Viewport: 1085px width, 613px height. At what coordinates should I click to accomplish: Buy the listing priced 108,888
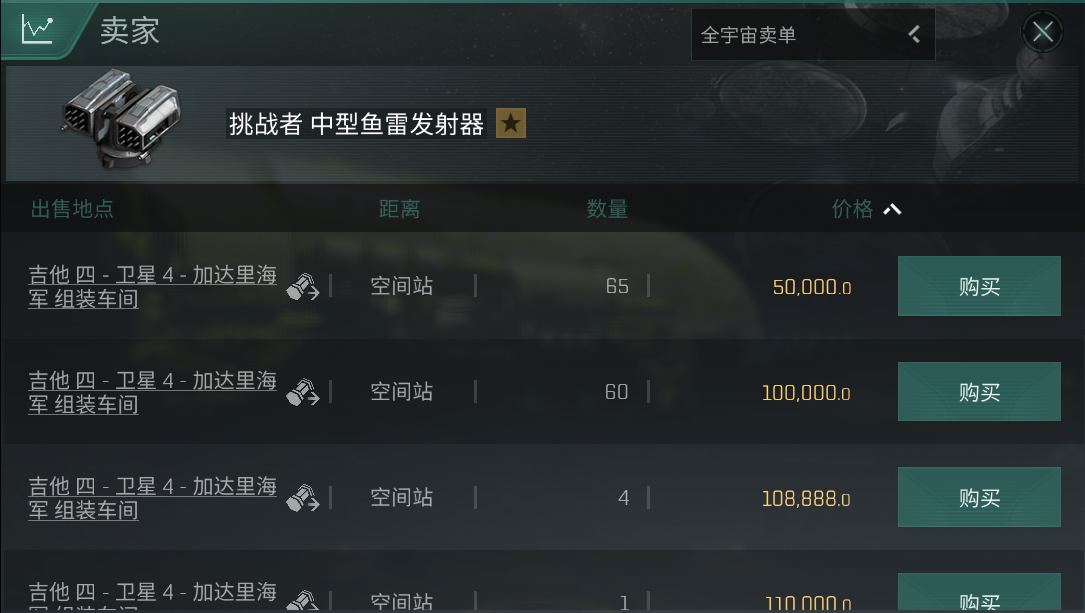pyautogui.click(x=979, y=497)
